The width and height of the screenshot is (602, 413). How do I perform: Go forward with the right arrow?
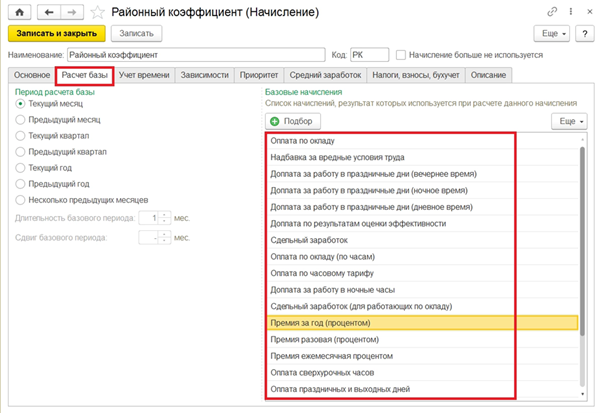72,11
